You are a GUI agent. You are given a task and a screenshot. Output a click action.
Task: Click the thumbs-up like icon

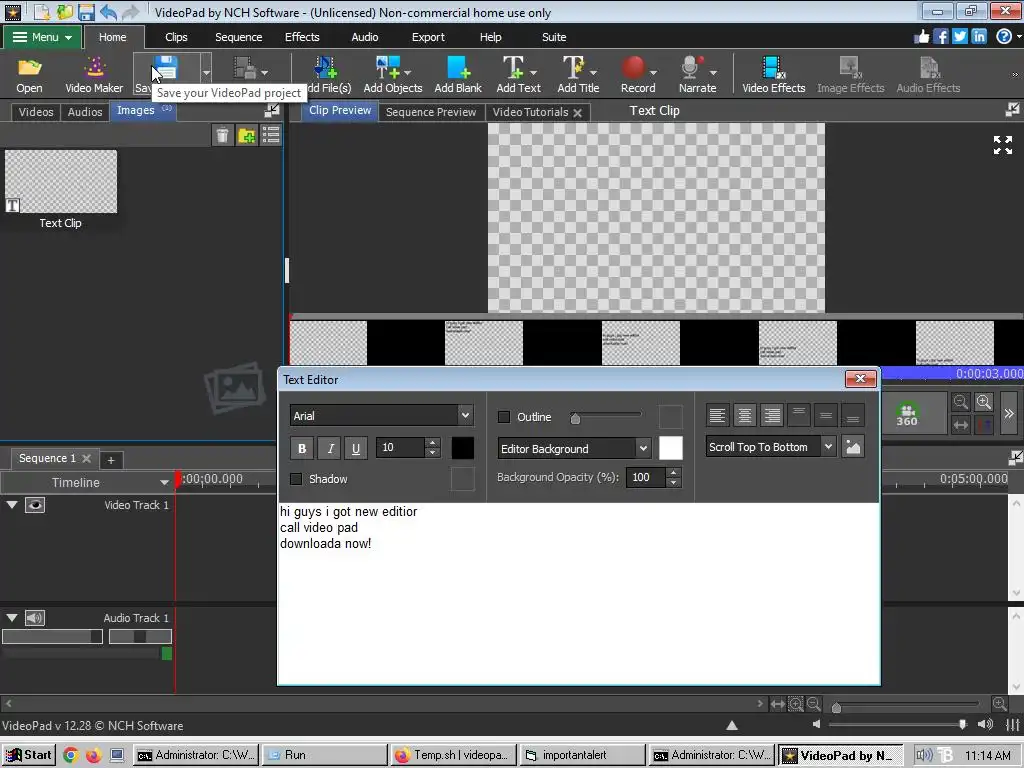click(x=921, y=37)
